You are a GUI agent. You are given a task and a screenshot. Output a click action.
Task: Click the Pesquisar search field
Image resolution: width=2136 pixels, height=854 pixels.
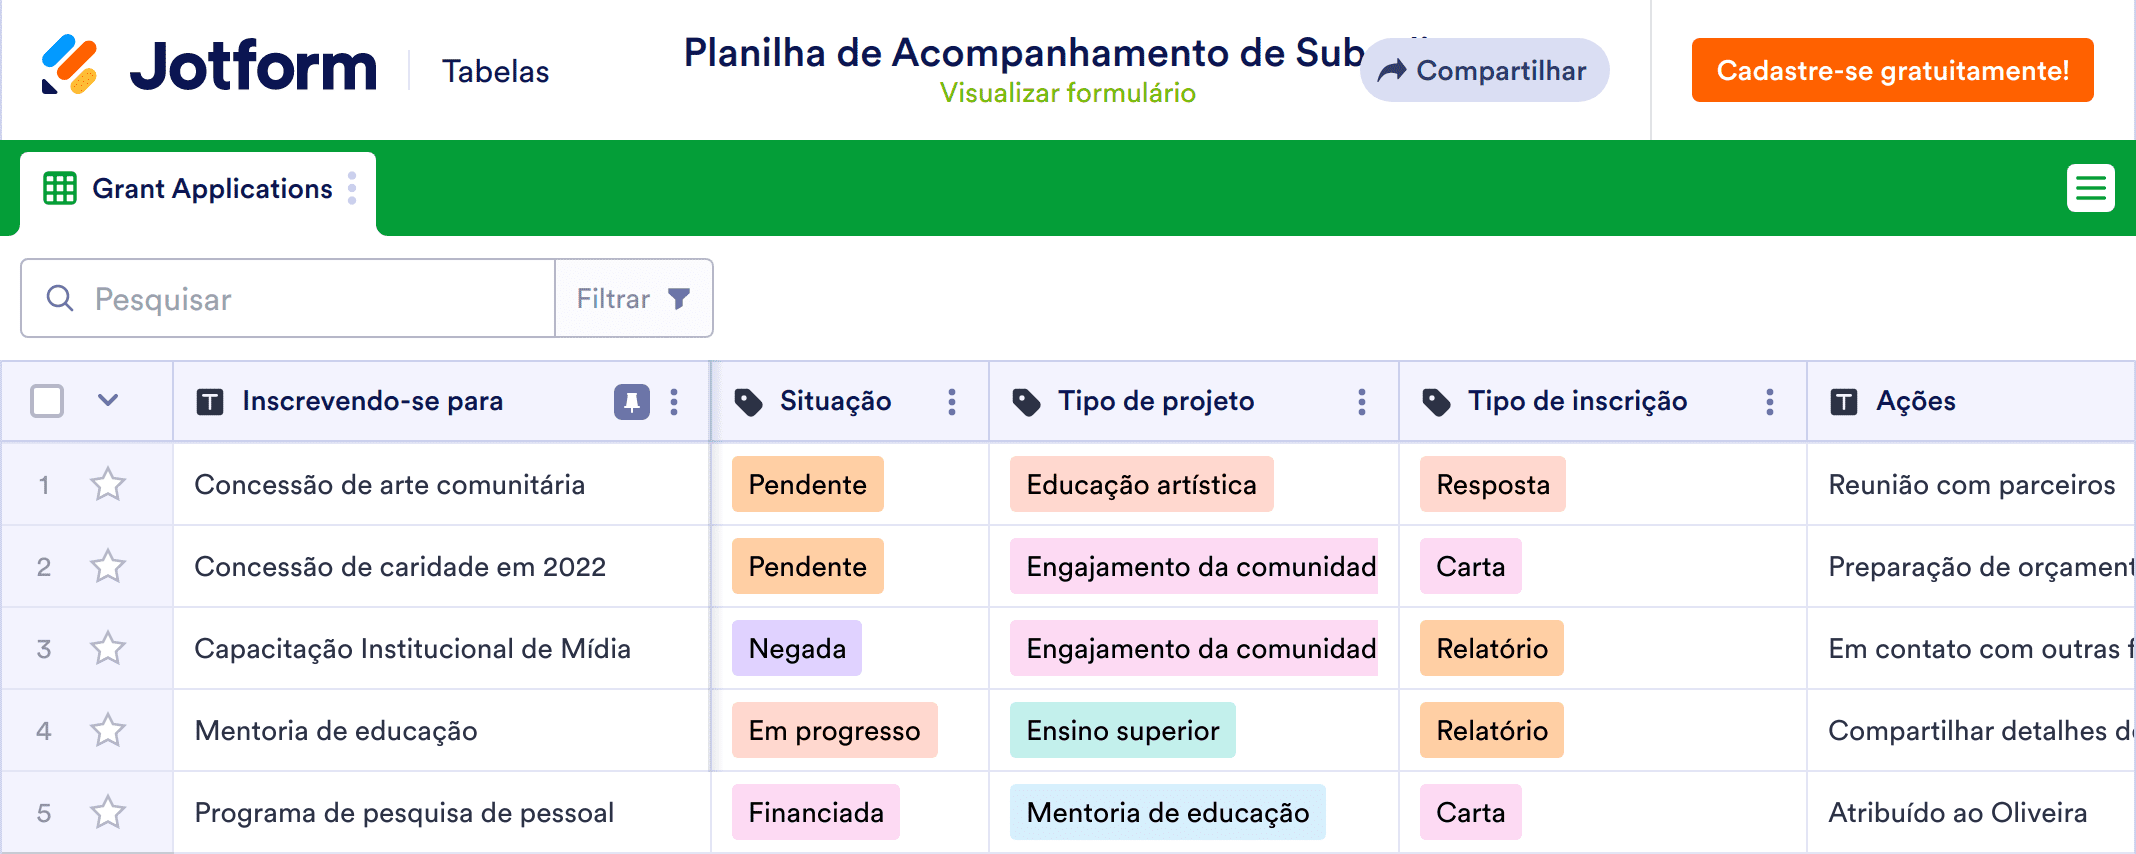(300, 299)
